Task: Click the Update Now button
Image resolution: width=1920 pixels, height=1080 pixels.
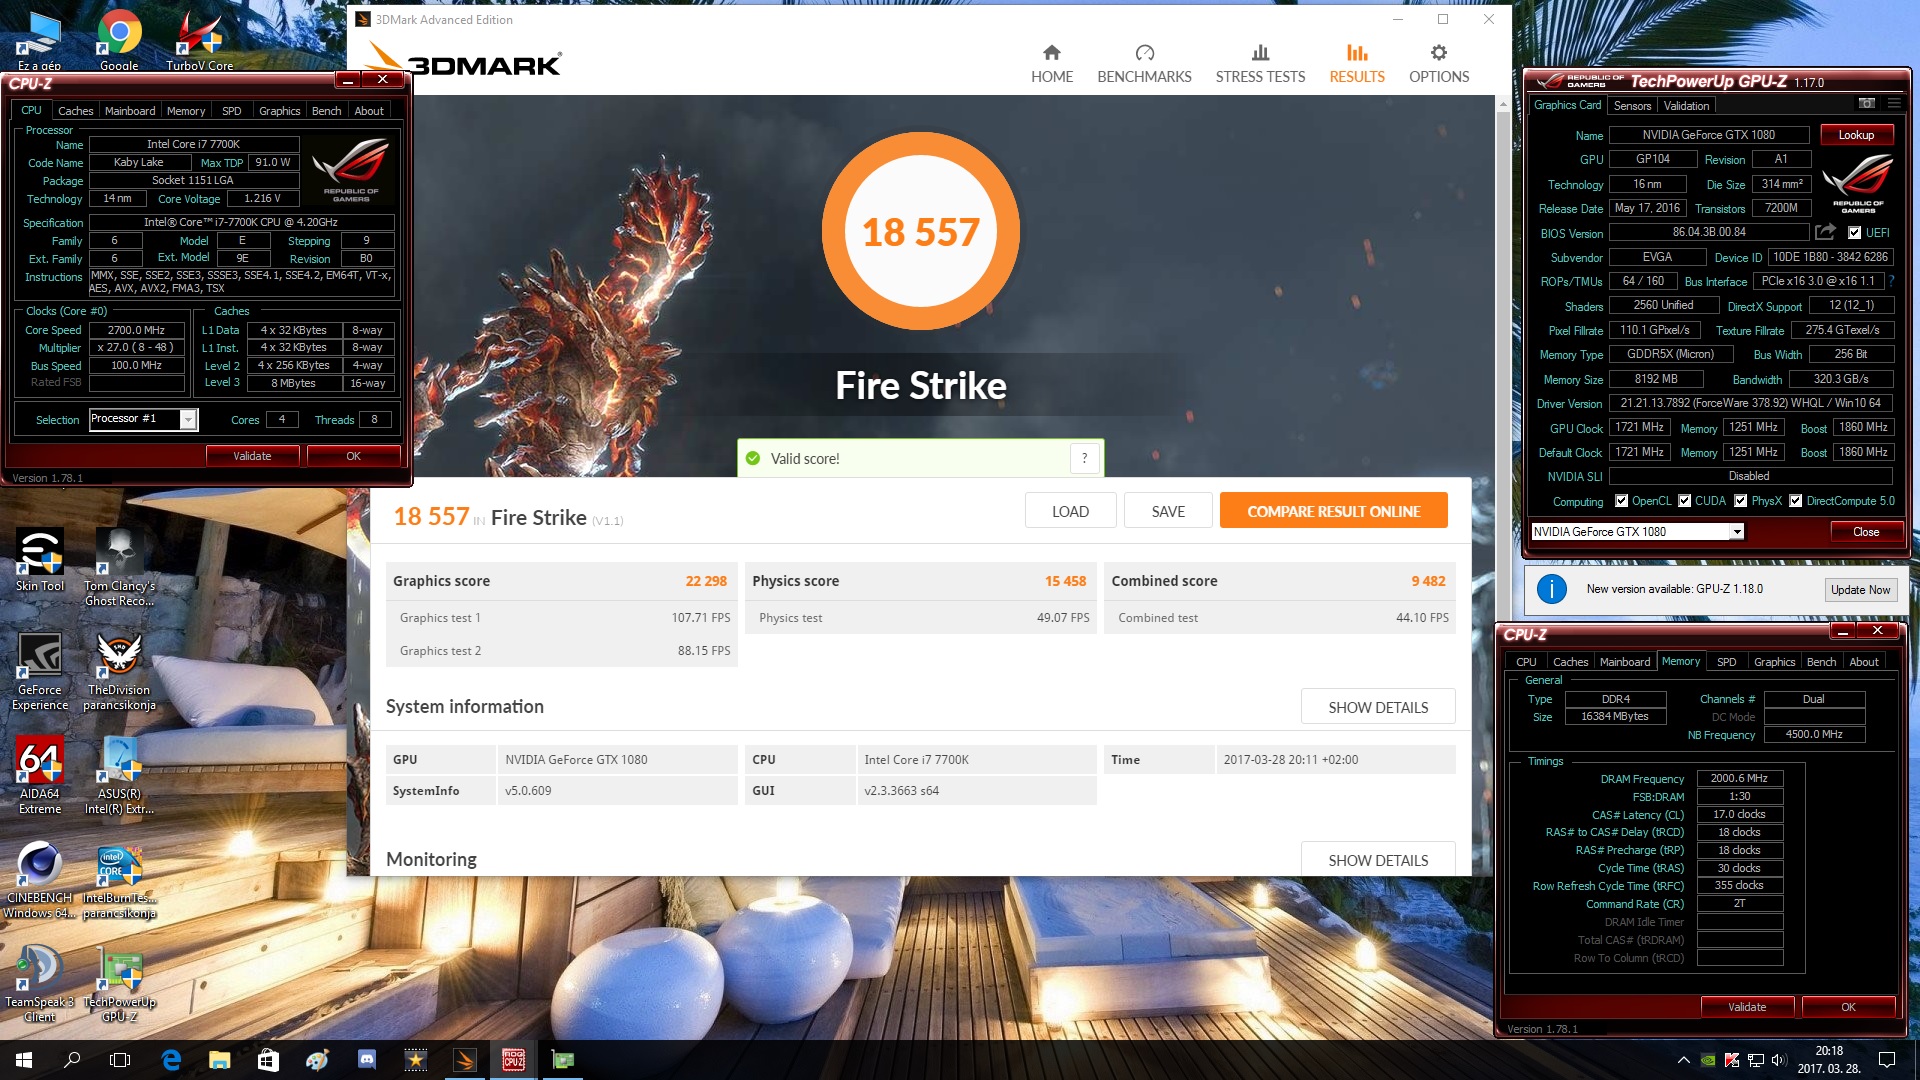Action: click(1860, 590)
